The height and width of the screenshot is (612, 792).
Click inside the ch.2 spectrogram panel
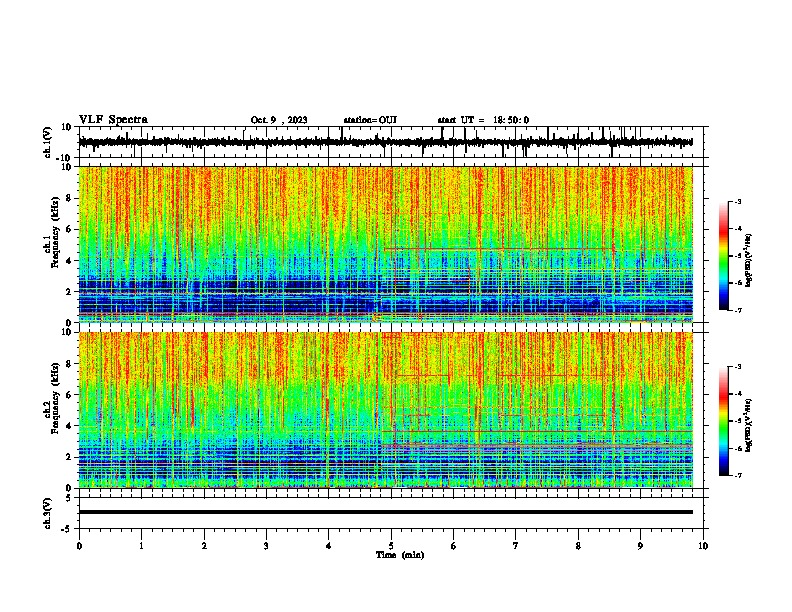385,410
